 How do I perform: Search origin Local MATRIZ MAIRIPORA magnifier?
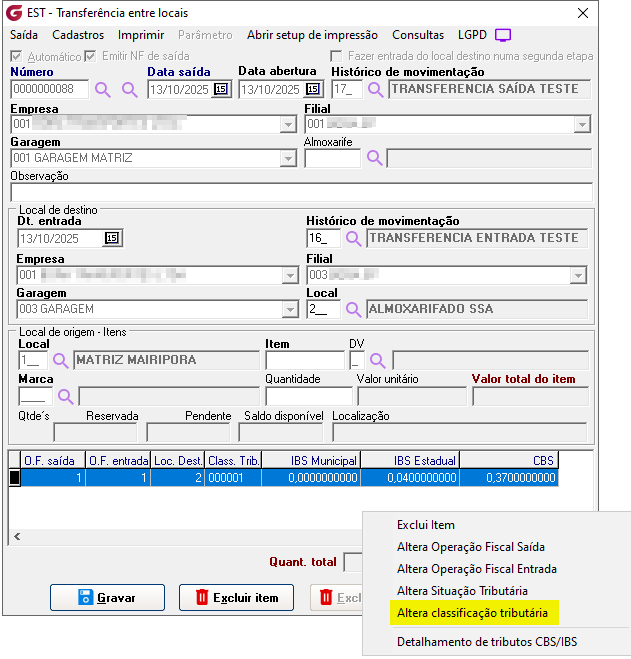tap(60, 361)
